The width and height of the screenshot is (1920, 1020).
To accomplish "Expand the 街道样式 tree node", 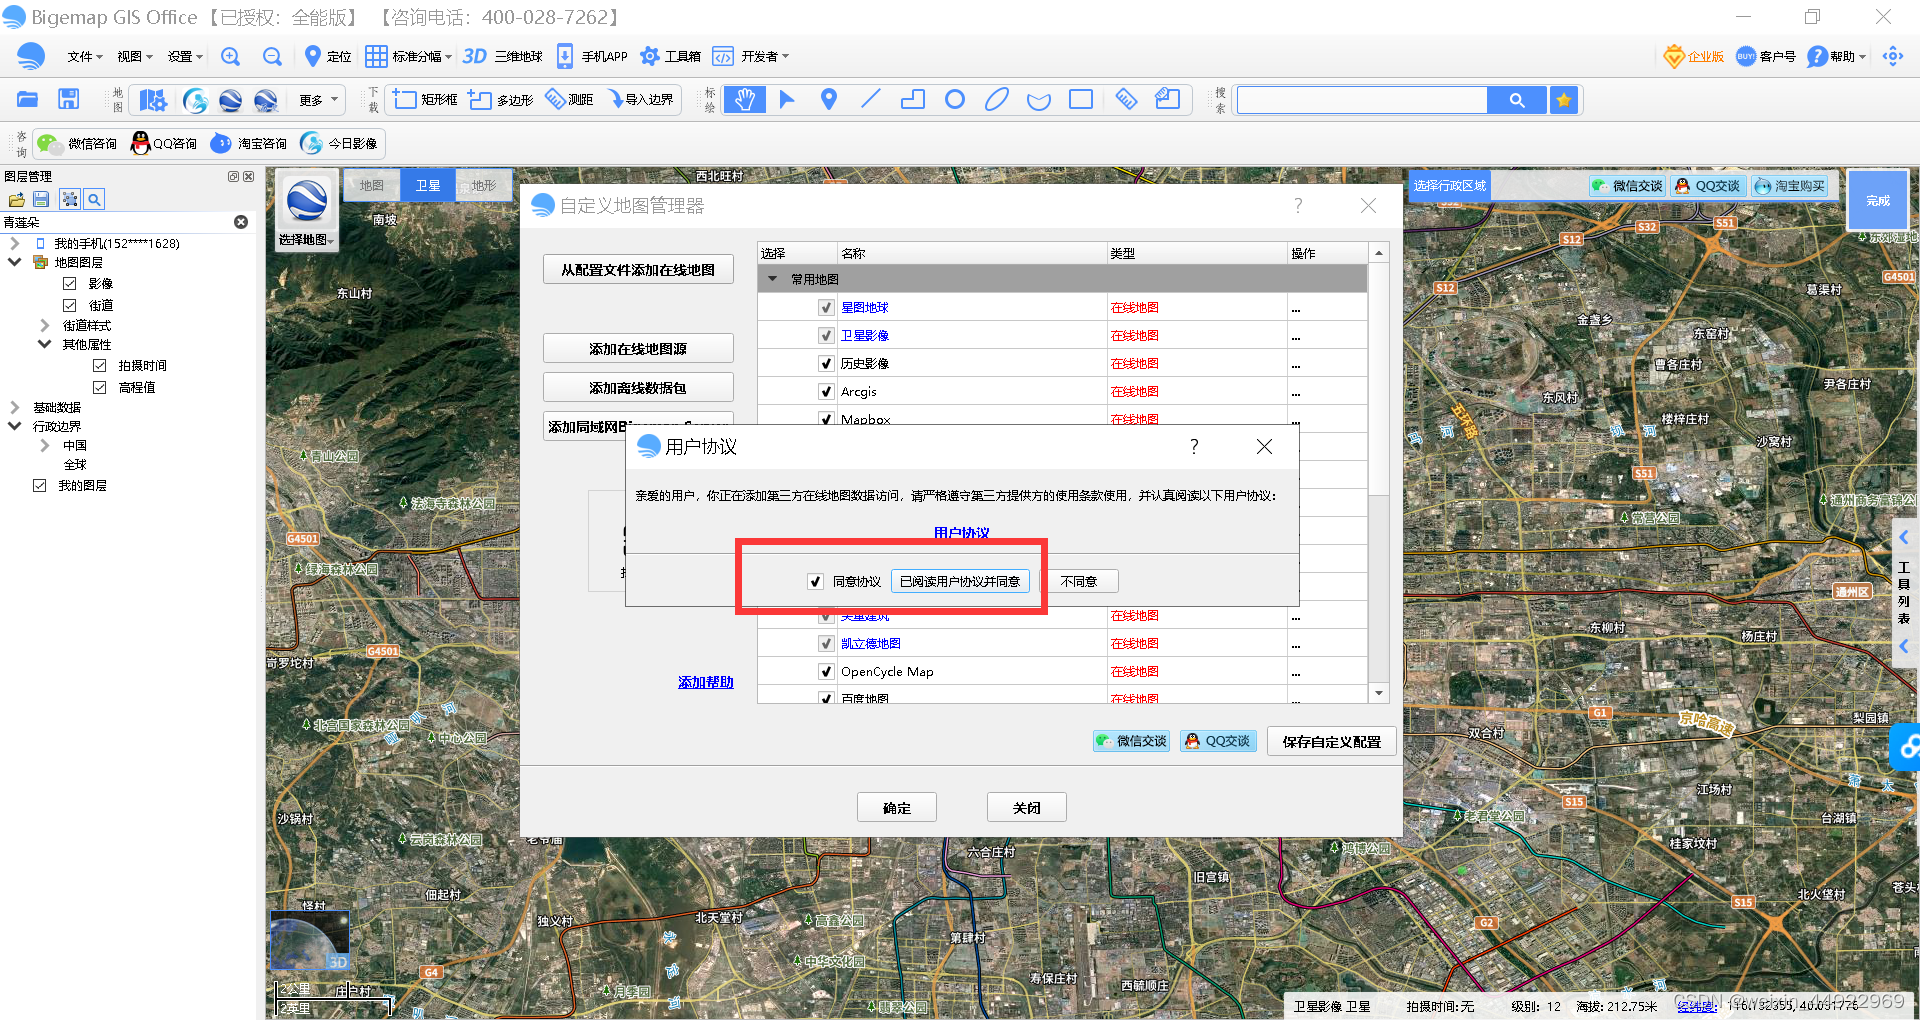I will click(x=45, y=325).
